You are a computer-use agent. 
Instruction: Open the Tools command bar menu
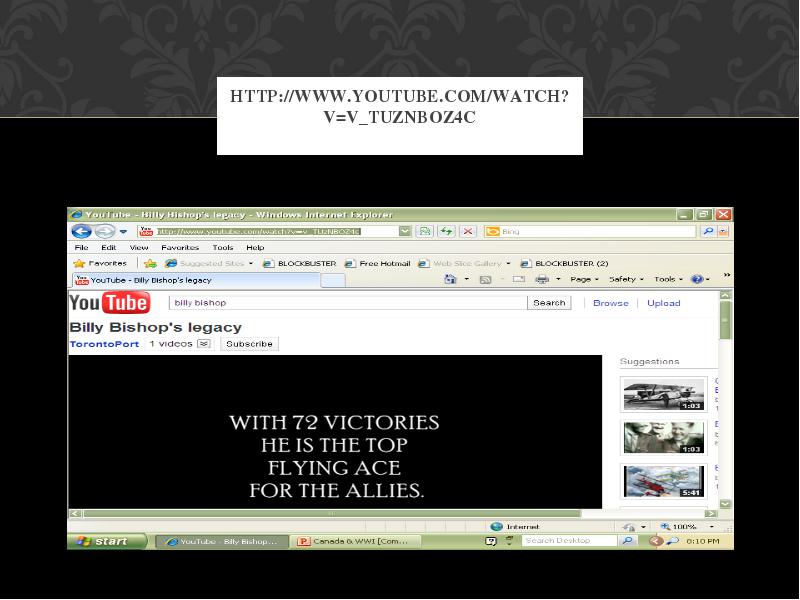tap(668, 279)
